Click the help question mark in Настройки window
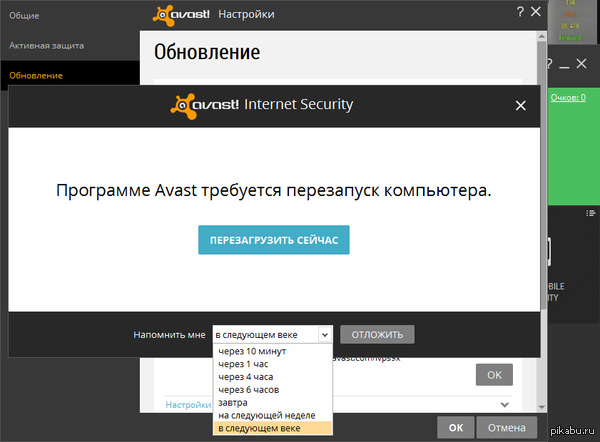The width and height of the screenshot is (600, 442). pos(519,14)
